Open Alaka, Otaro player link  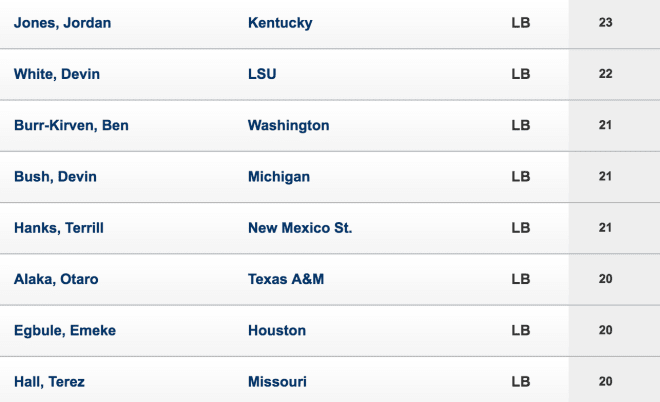coord(56,280)
